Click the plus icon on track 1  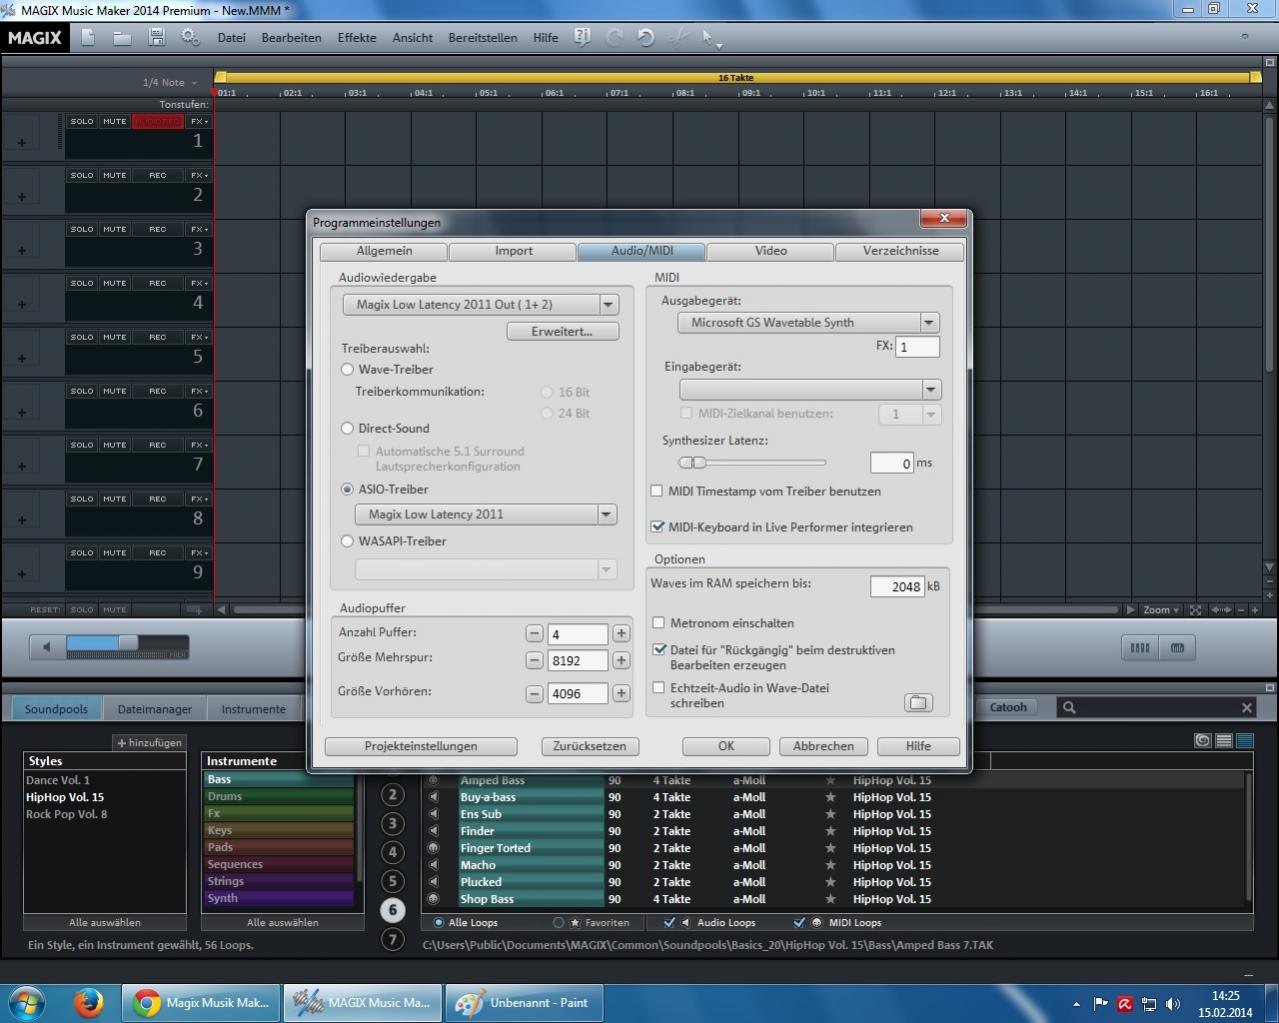[x=22, y=142]
